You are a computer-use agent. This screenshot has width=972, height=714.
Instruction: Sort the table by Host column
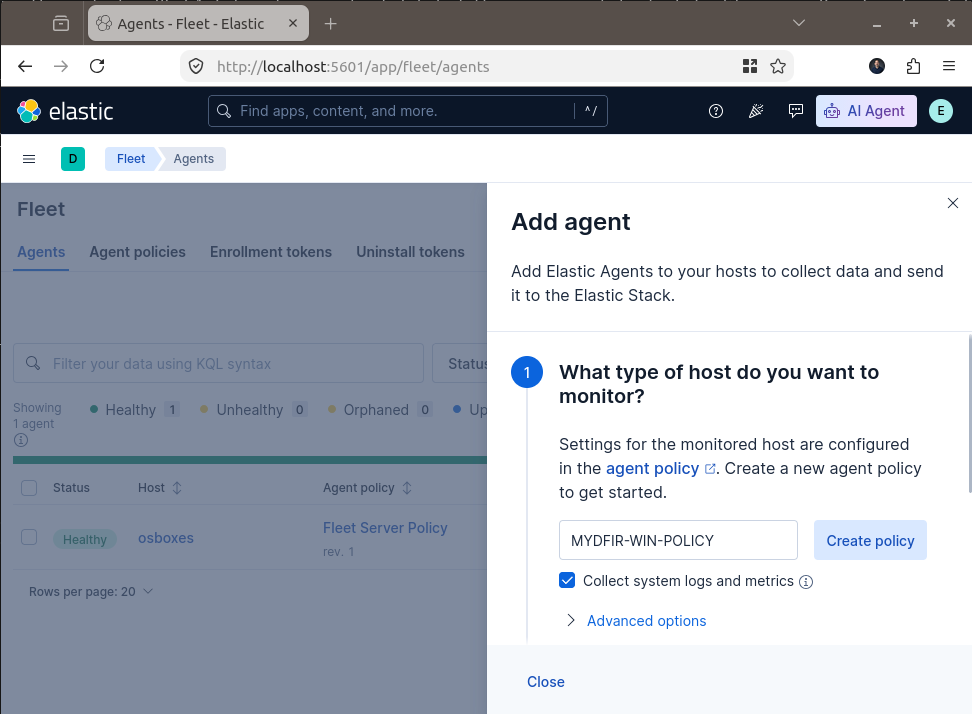(x=159, y=488)
